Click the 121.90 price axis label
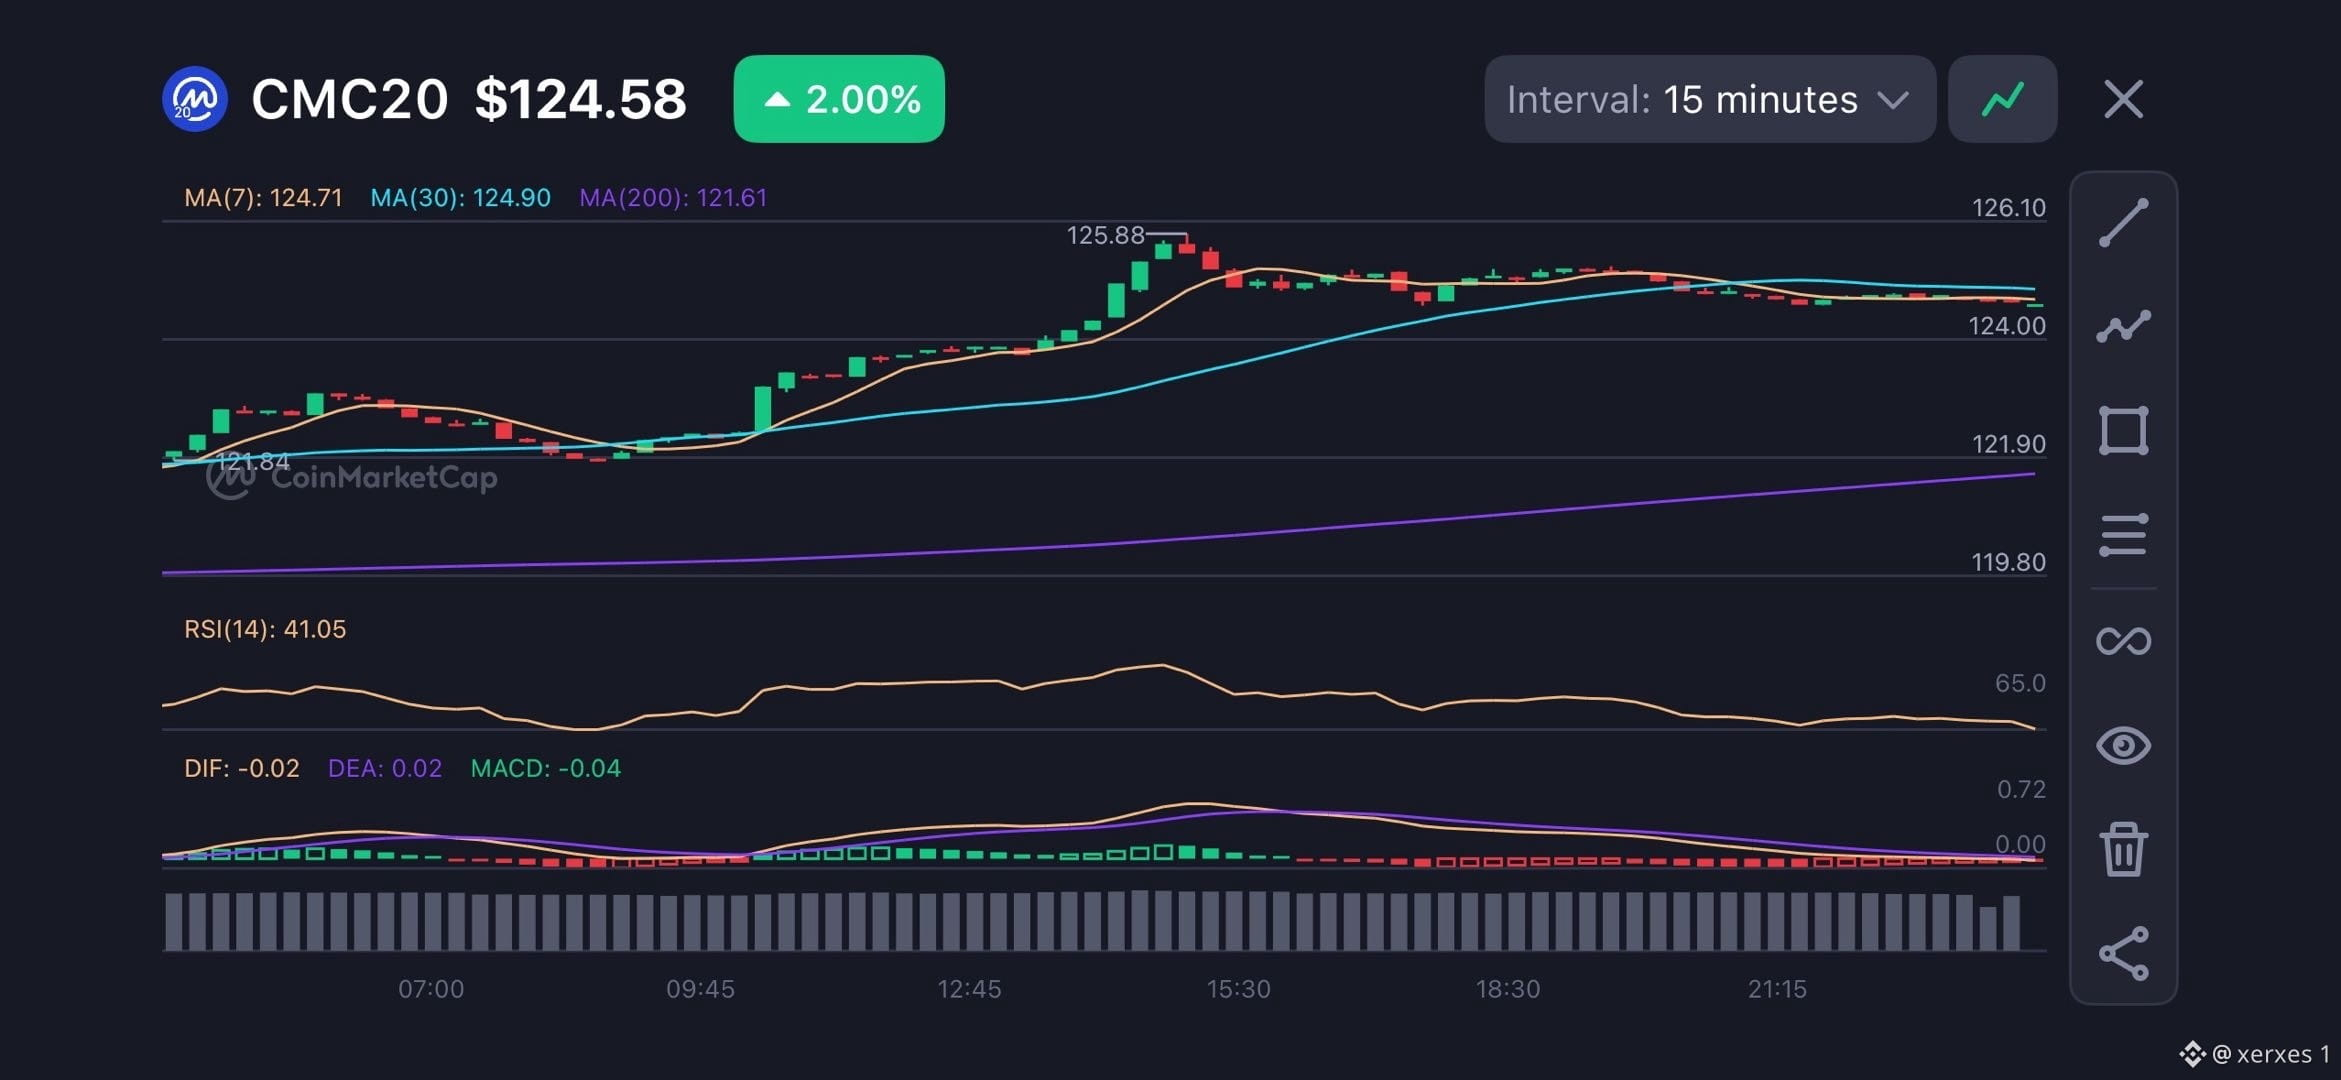2341x1080 pixels. click(x=2008, y=444)
